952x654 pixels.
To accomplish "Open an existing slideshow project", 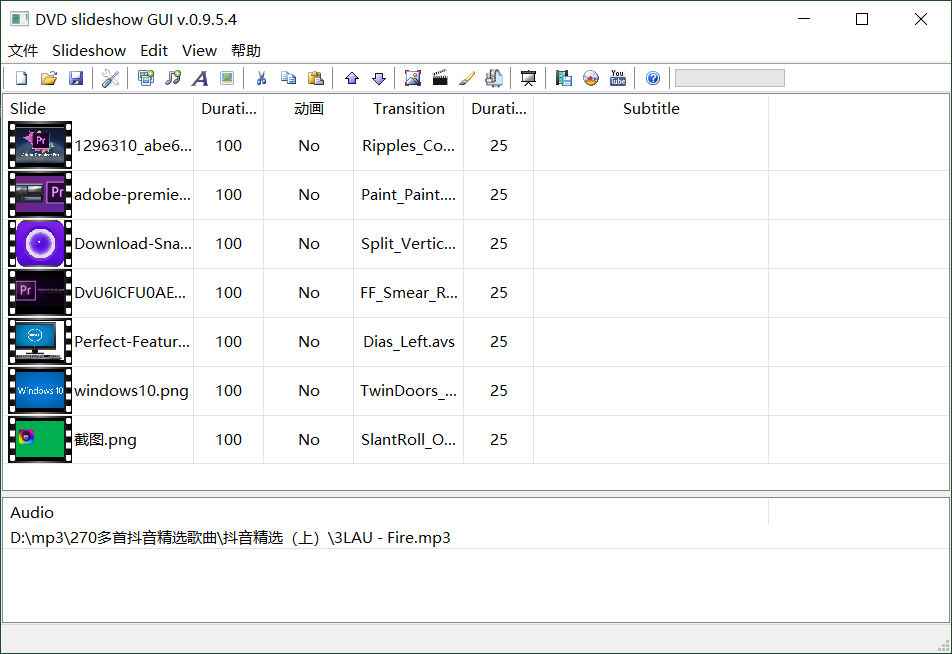I will click(x=48, y=77).
